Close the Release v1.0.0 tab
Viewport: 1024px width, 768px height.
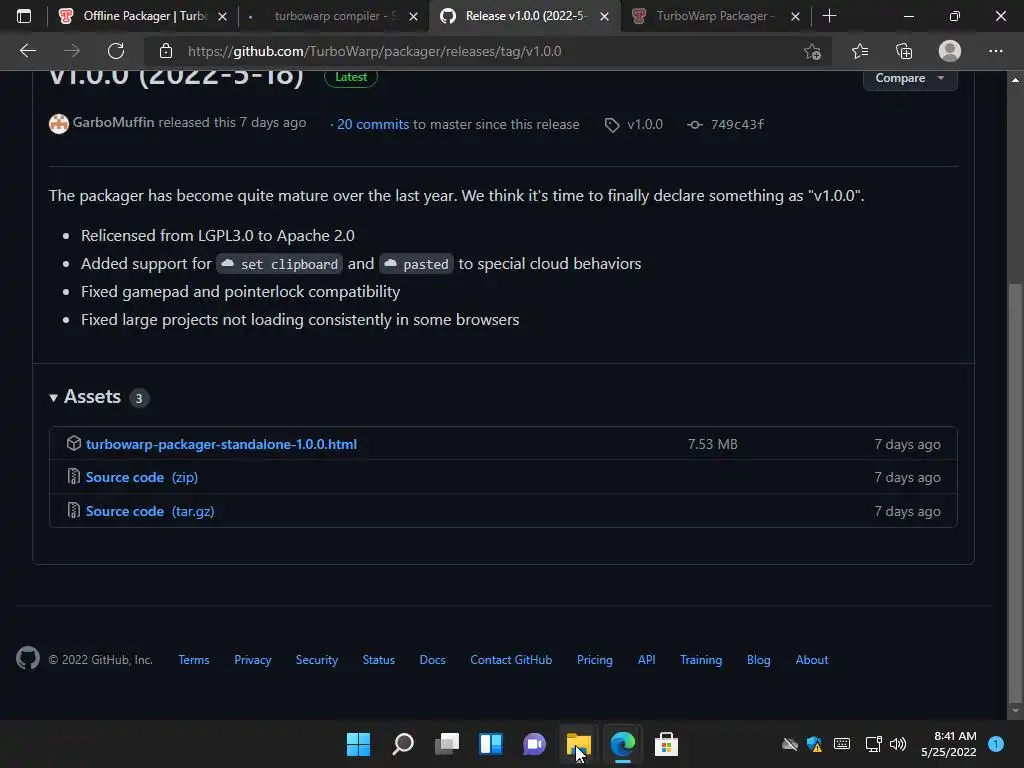[x=605, y=16]
